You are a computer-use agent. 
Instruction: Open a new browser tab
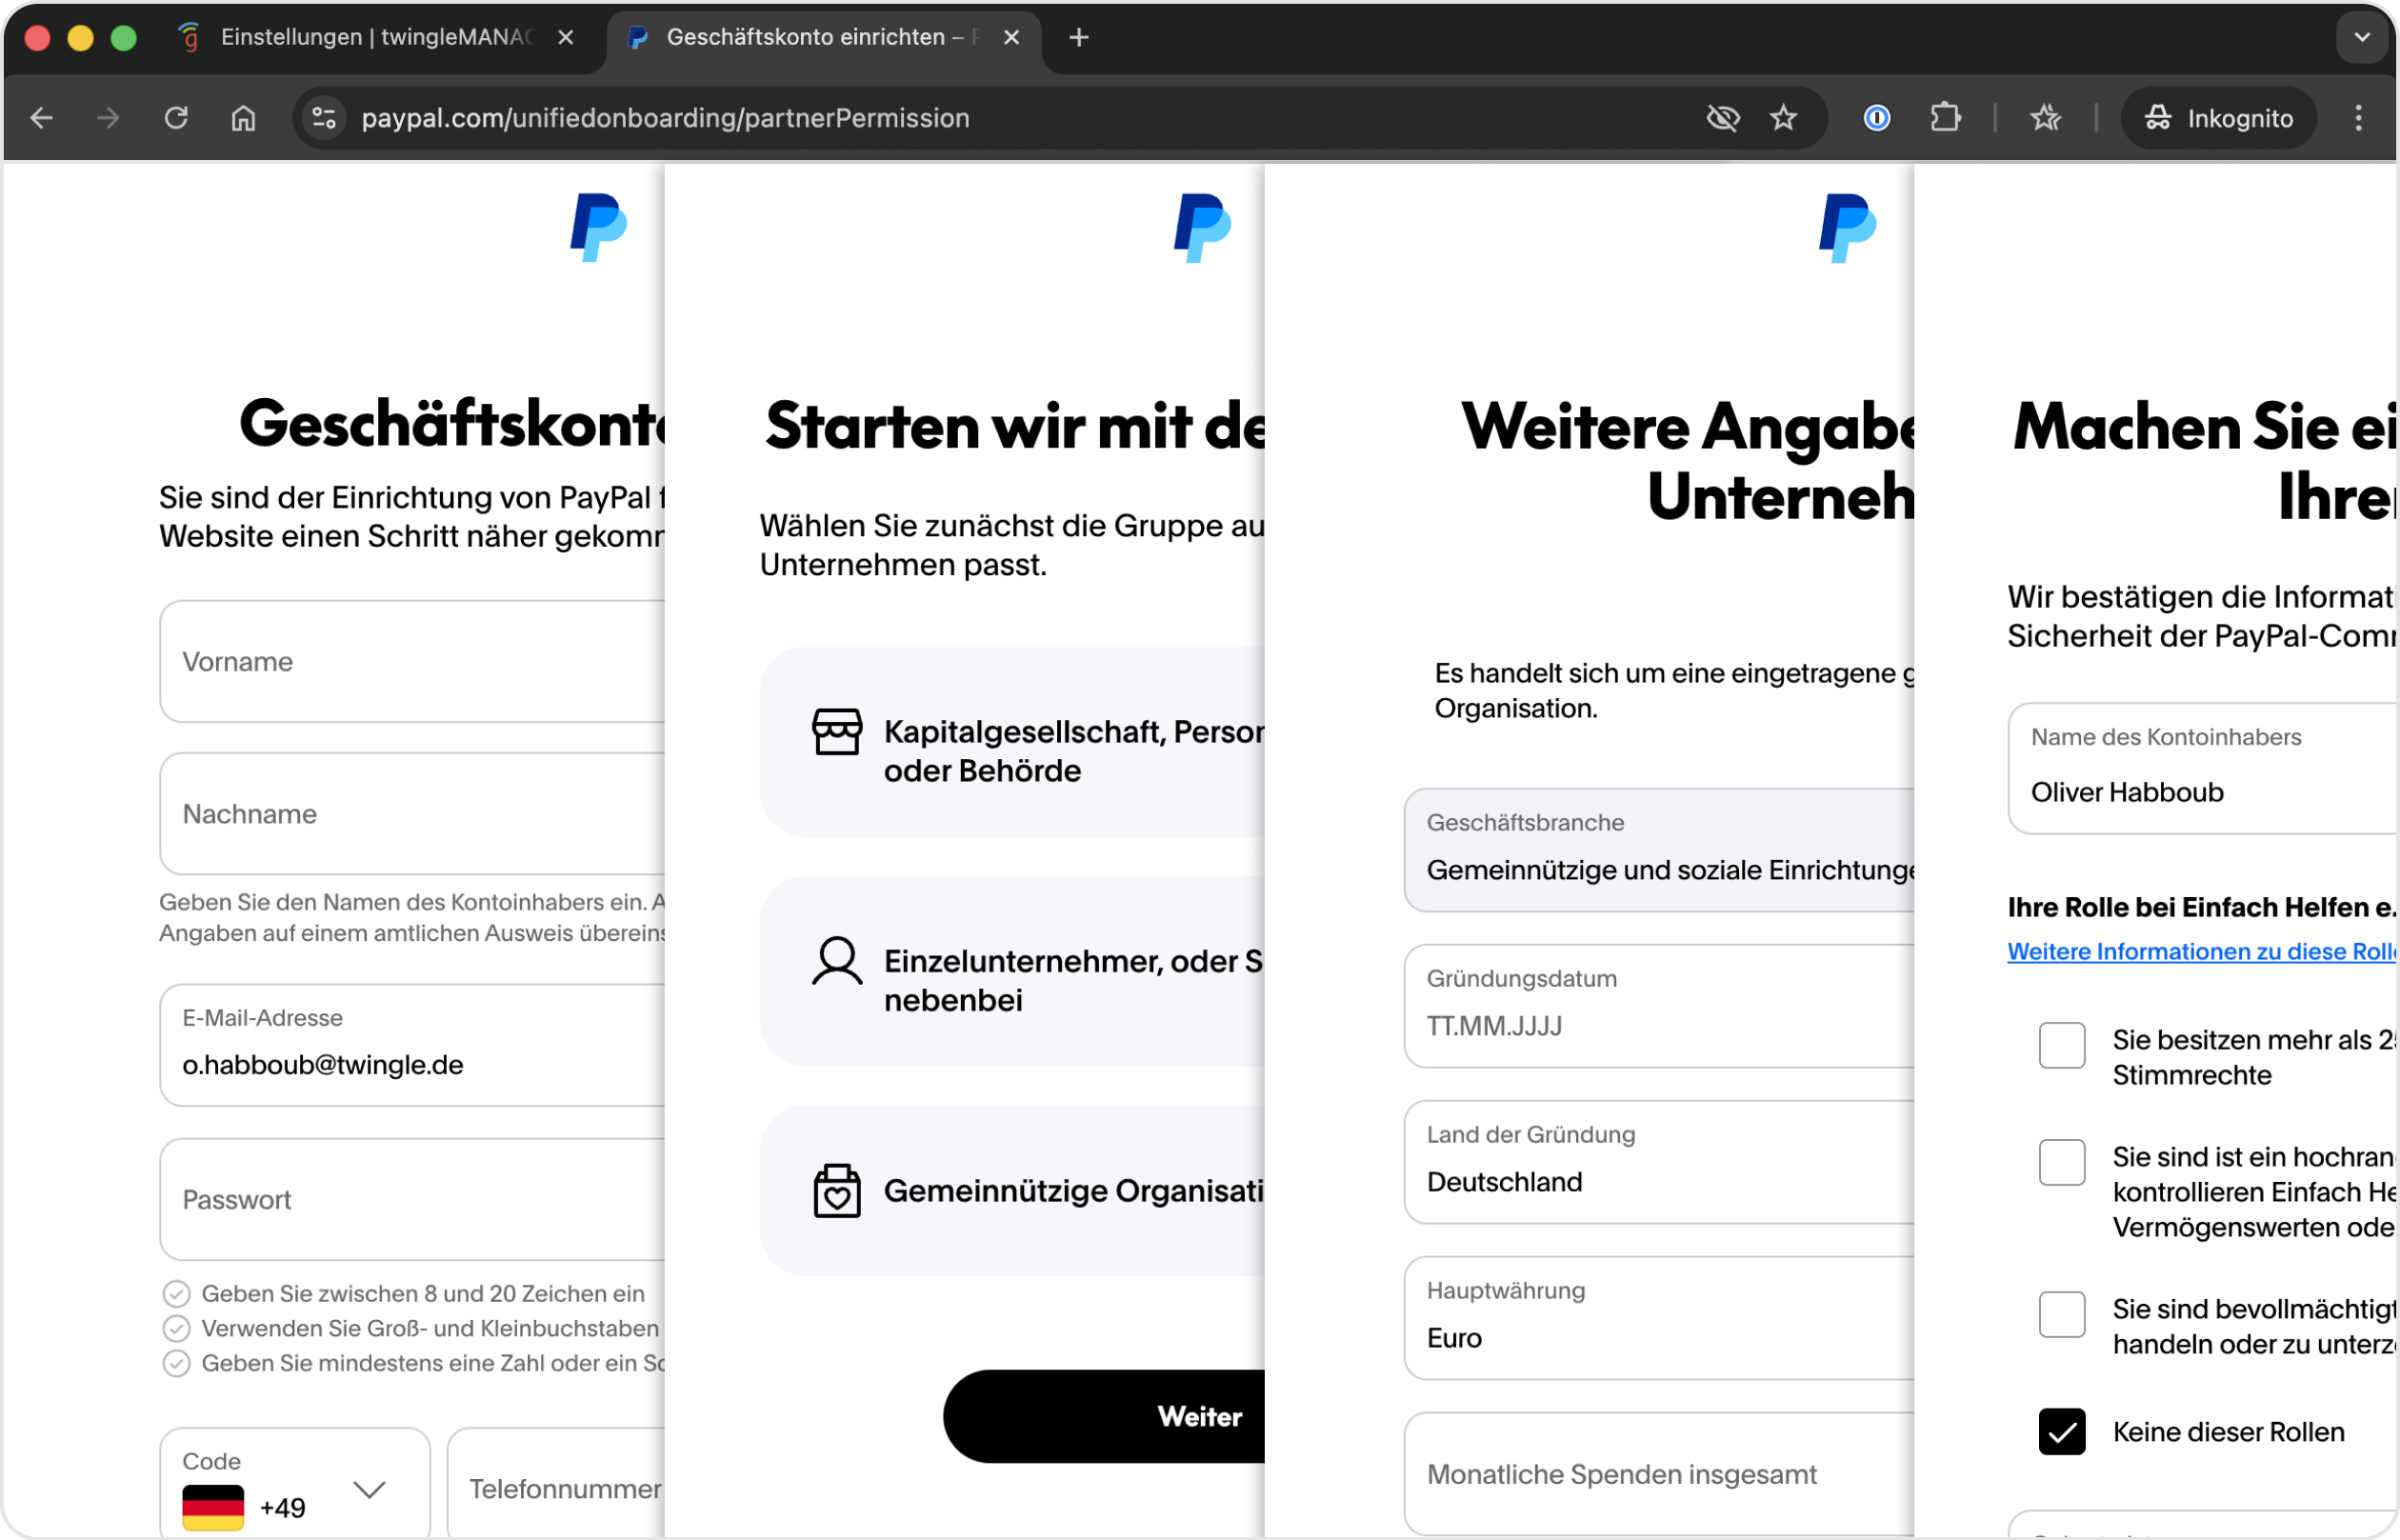[1078, 38]
